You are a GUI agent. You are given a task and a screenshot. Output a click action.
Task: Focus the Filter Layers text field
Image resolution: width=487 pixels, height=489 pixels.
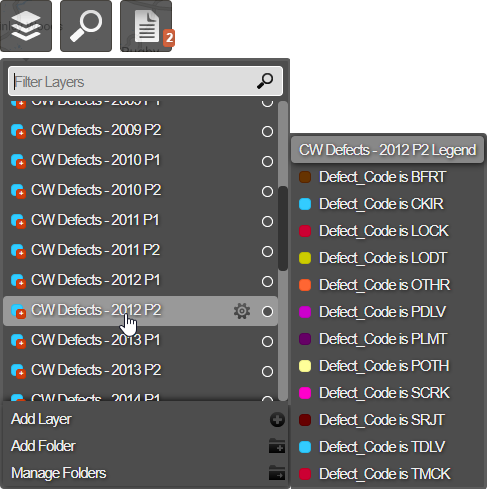click(133, 81)
